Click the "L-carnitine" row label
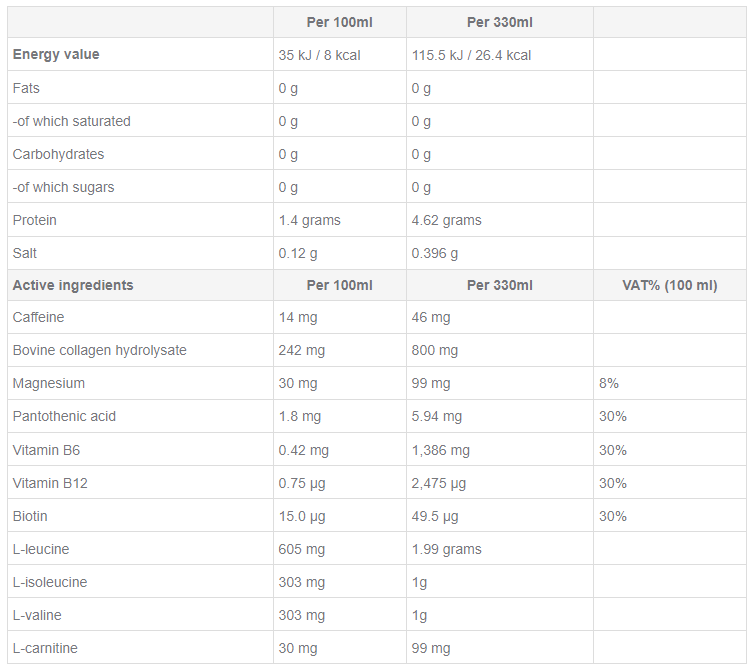The height and width of the screenshot is (669, 753). coord(46,648)
